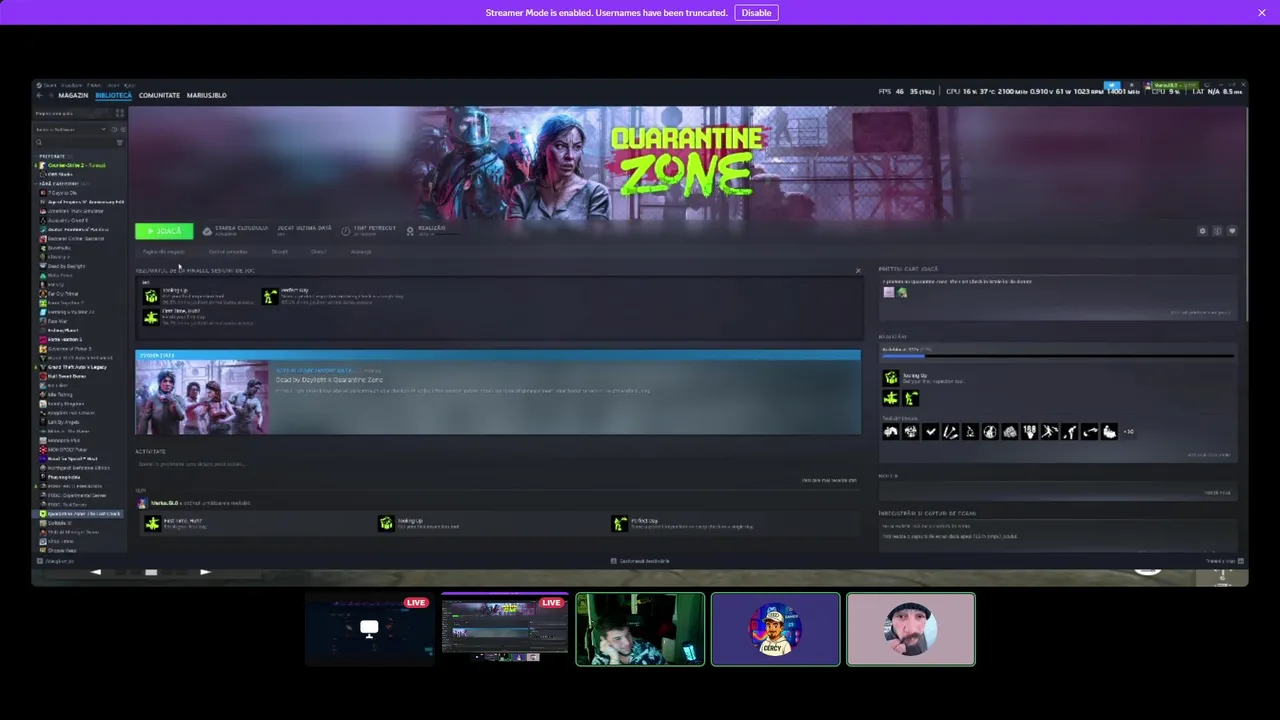Click the friend avatar under friends who play
The height and width of the screenshot is (720, 1280).
pos(889,292)
